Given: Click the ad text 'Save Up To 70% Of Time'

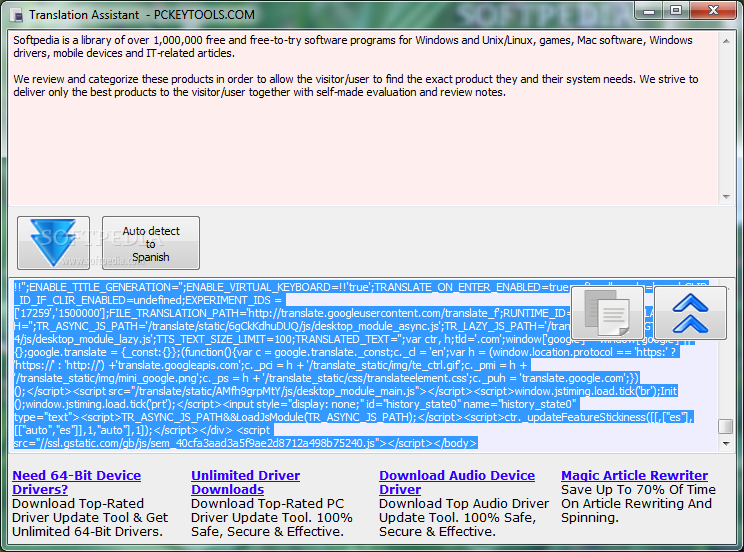Looking at the screenshot, I should (638, 489).
